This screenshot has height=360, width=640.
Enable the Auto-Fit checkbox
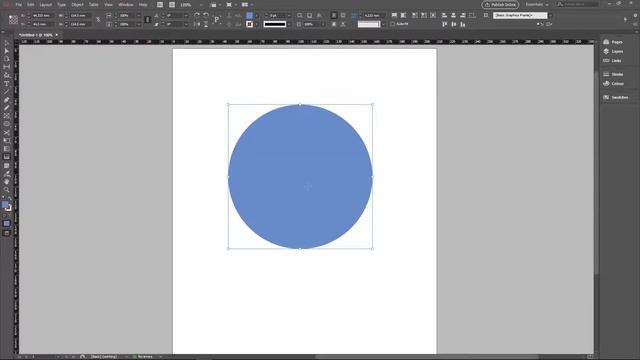(393, 24)
